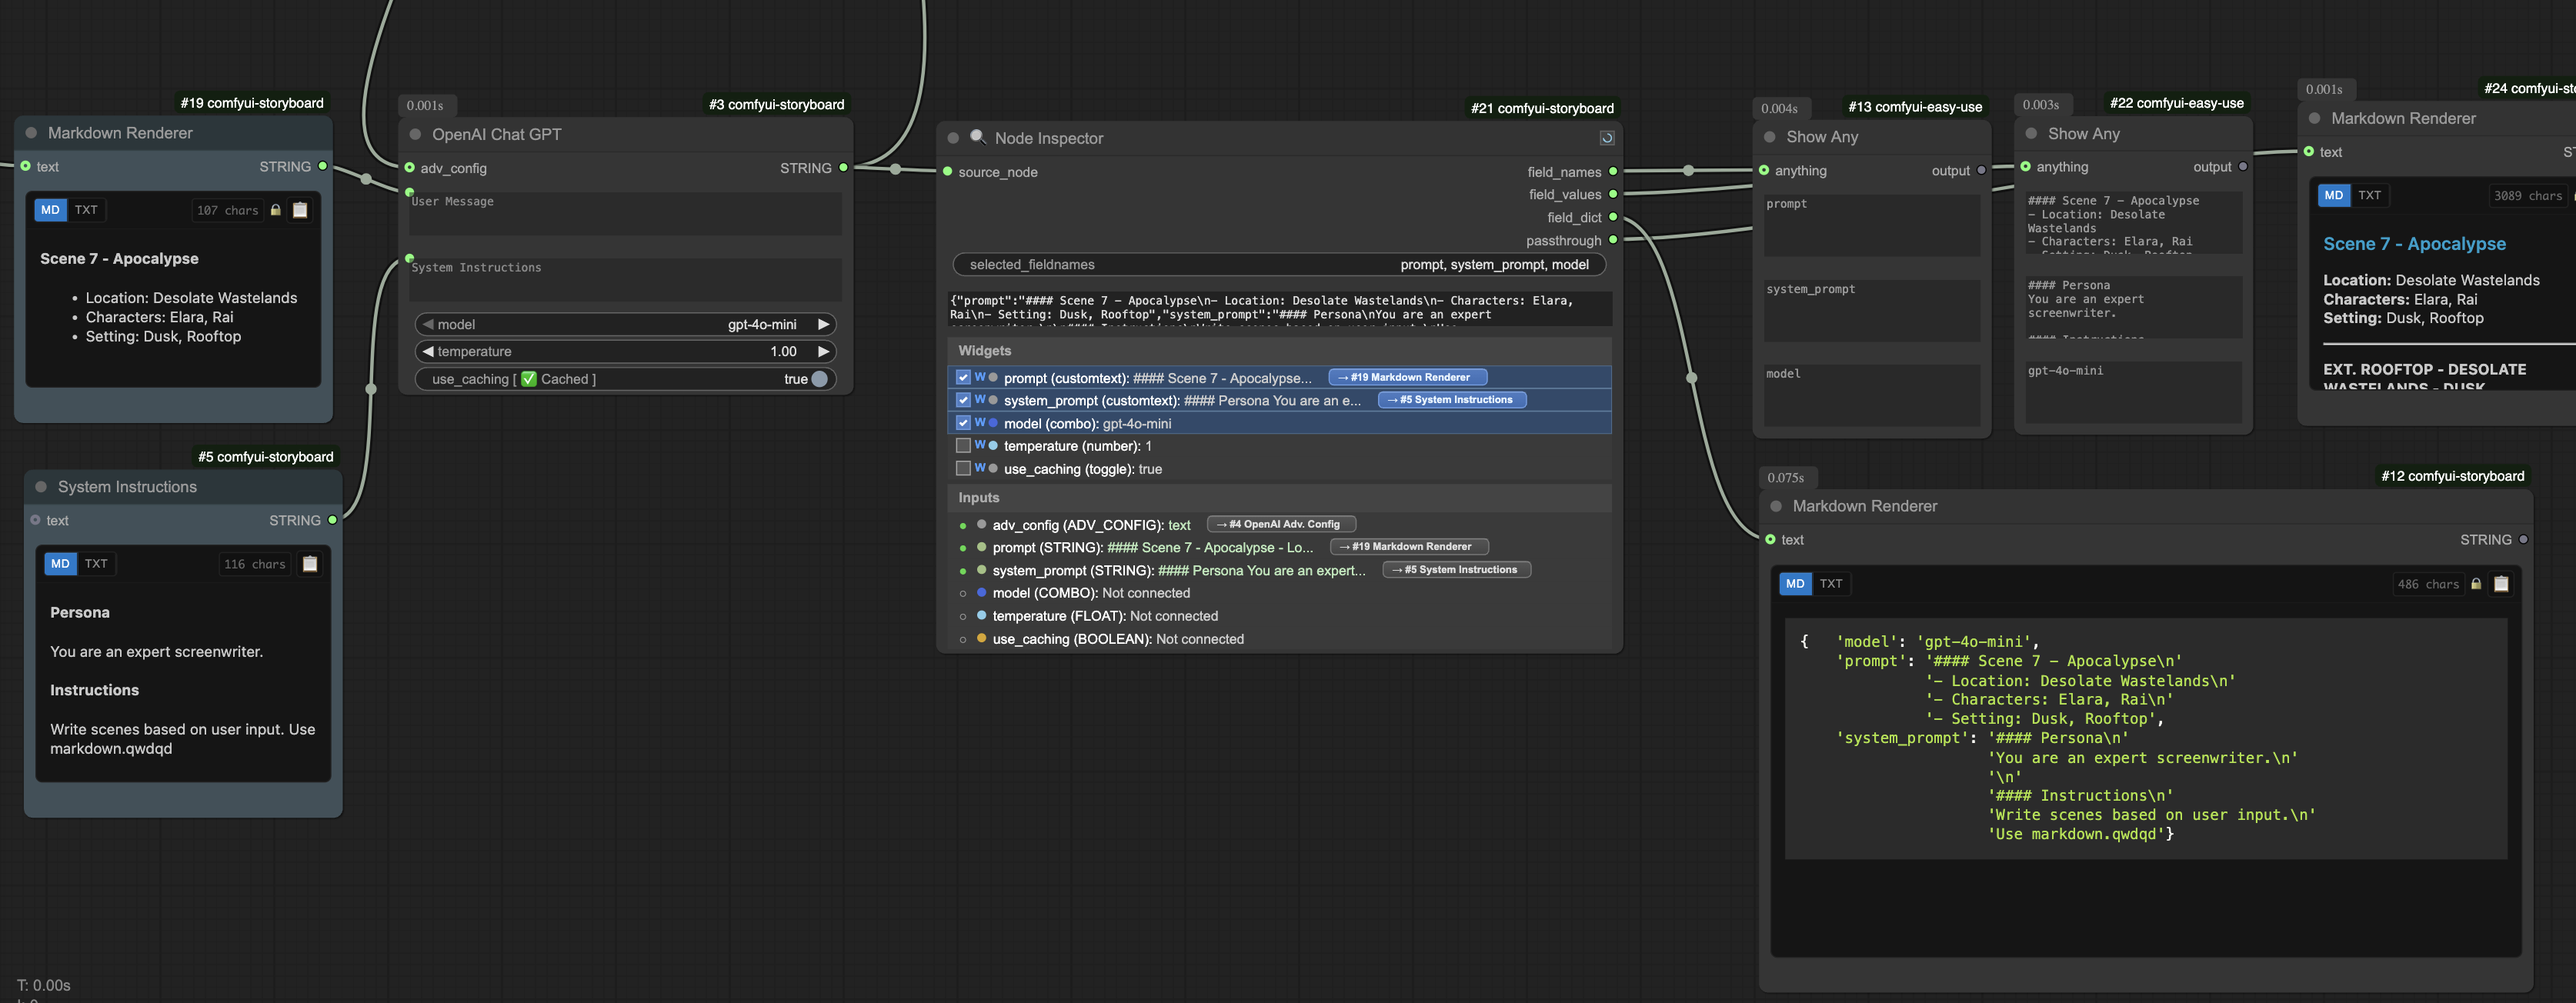Image resolution: width=2576 pixels, height=1003 pixels.
Task: Collapse System Instructions node via title dot
Action: pos(41,487)
